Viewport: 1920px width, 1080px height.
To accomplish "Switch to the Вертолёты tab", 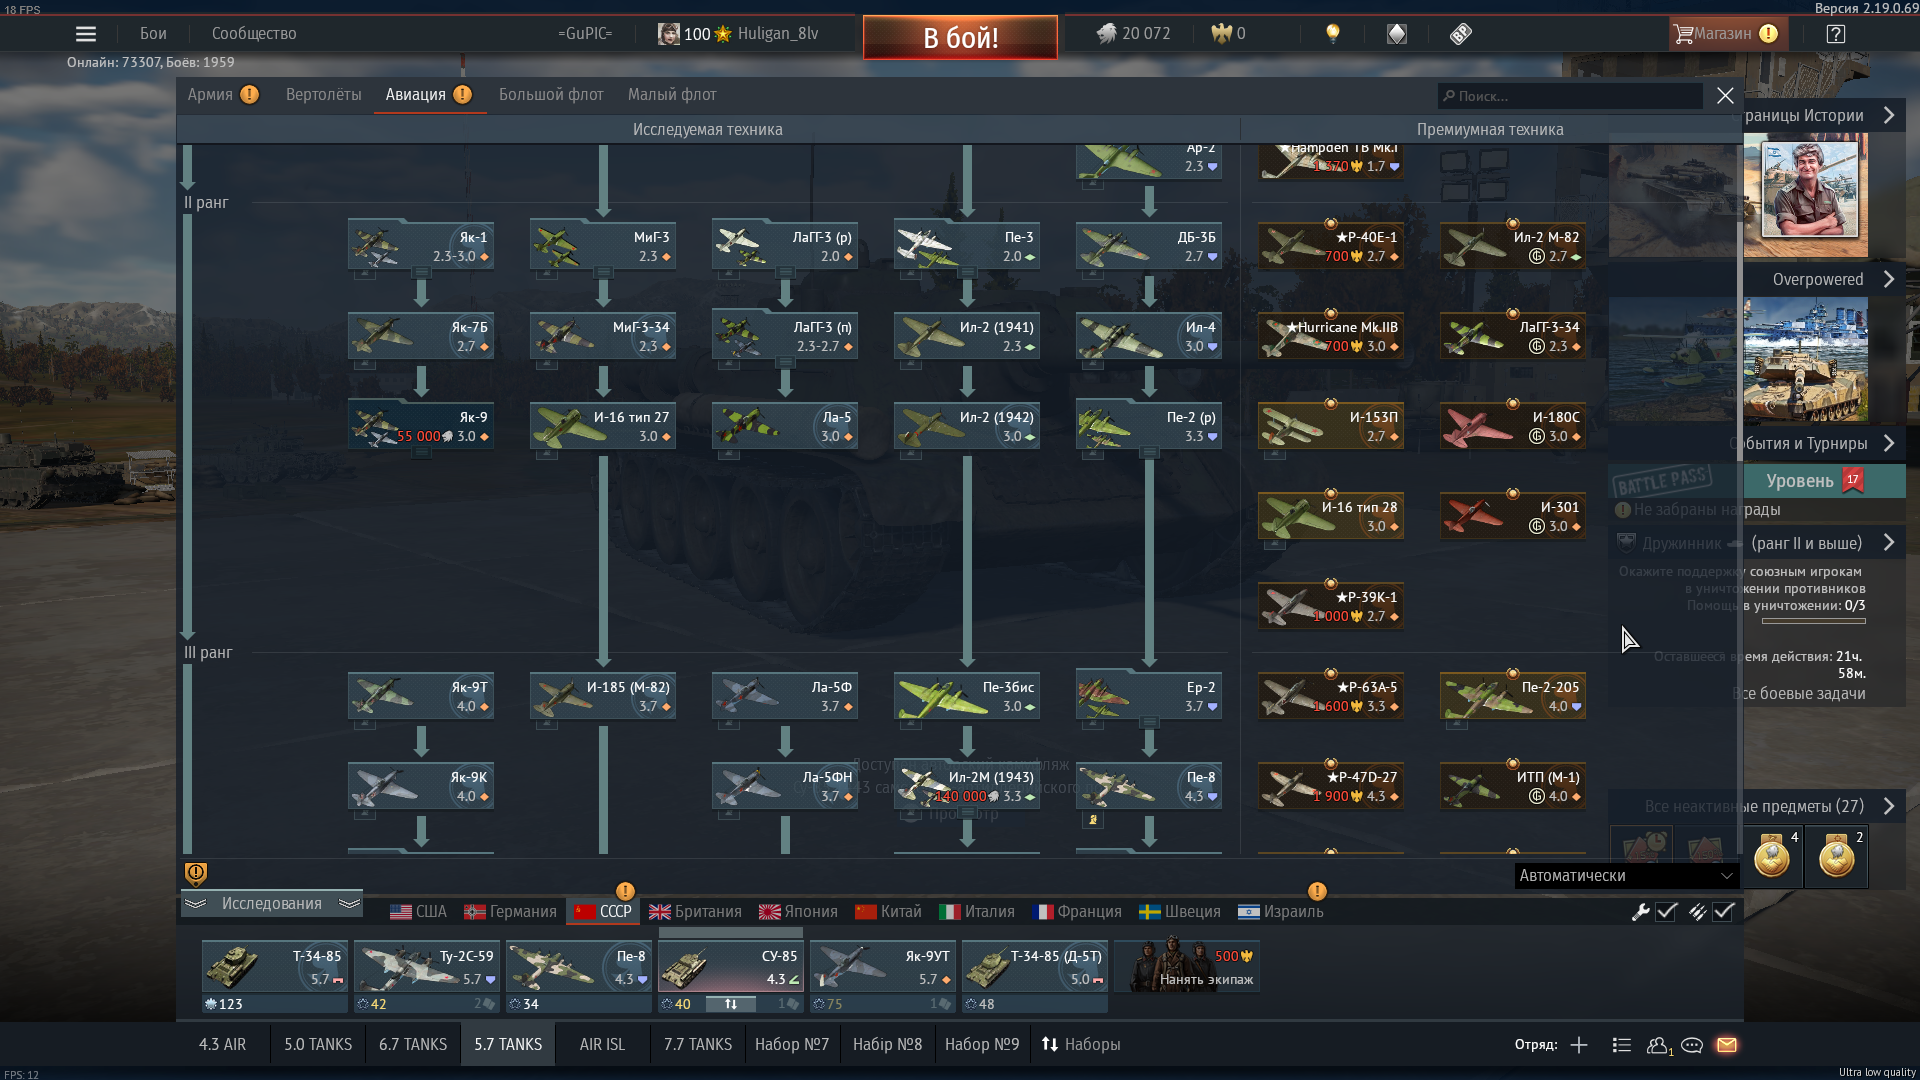I will pos(324,95).
